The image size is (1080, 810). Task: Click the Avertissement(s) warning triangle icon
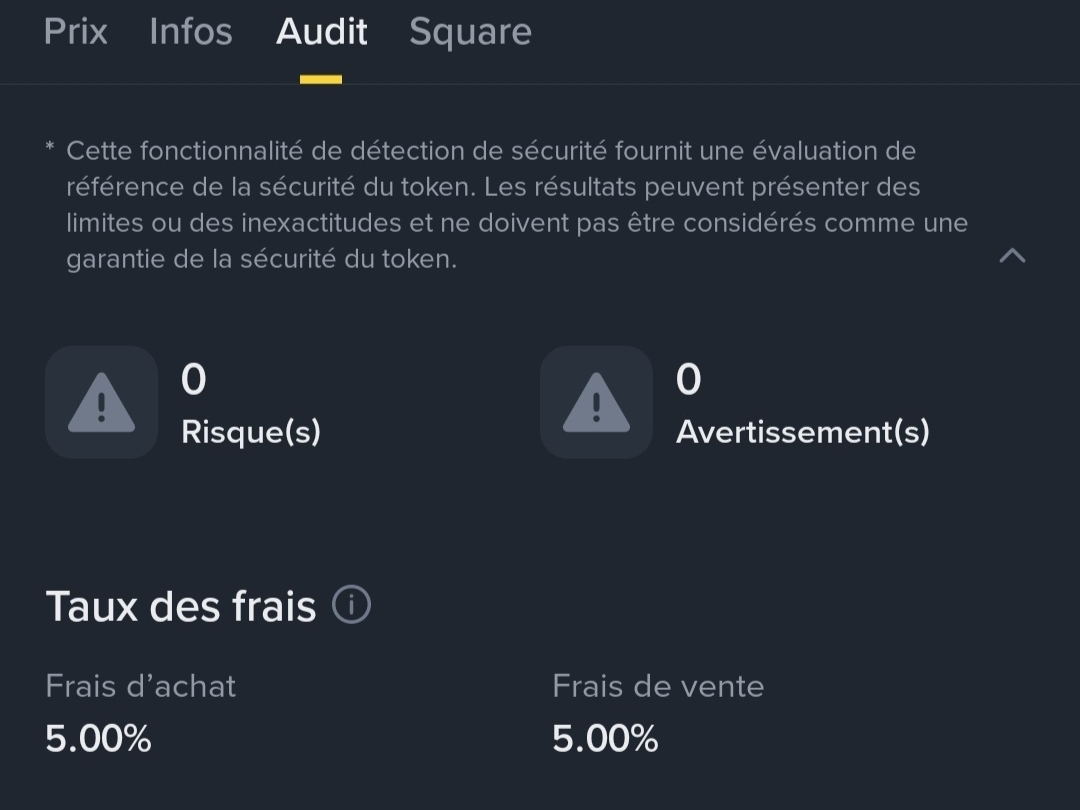click(x=596, y=403)
